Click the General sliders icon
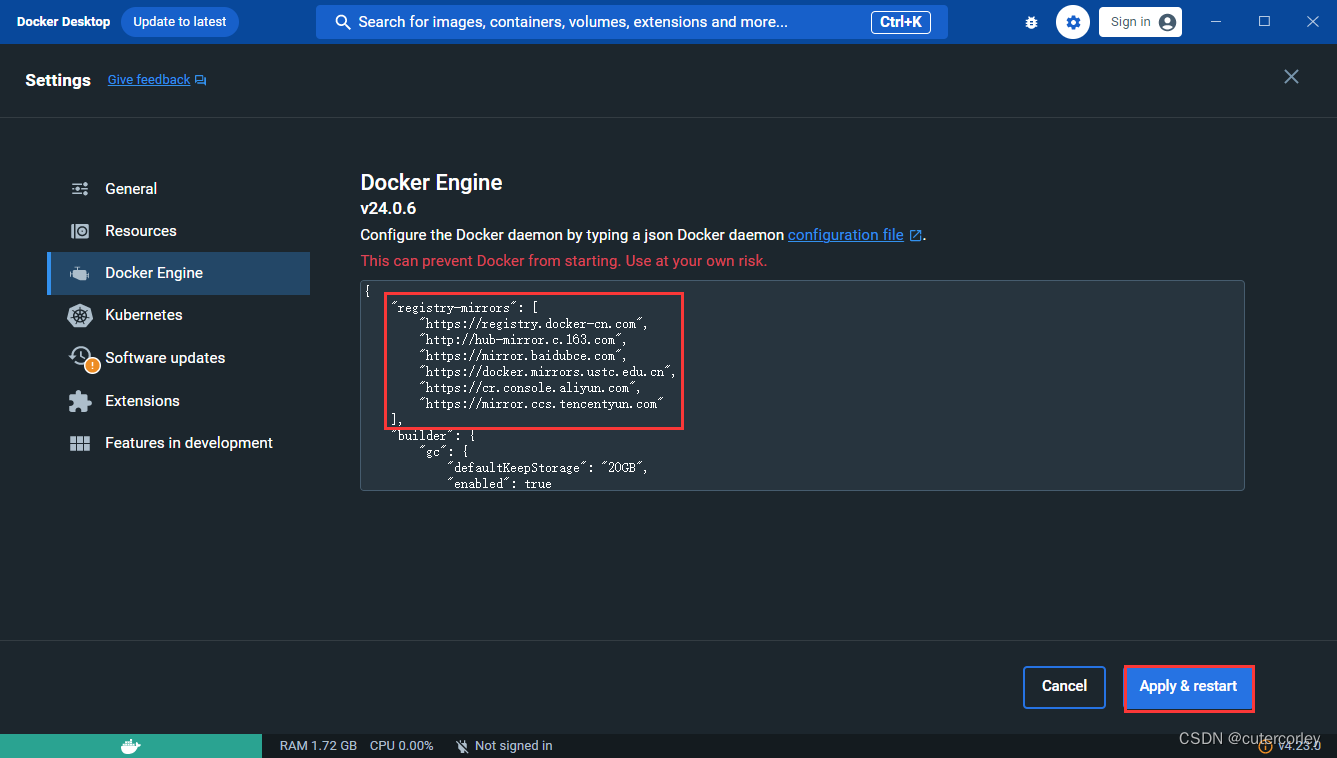The width and height of the screenshot is (1337, 758). point(80,189)
